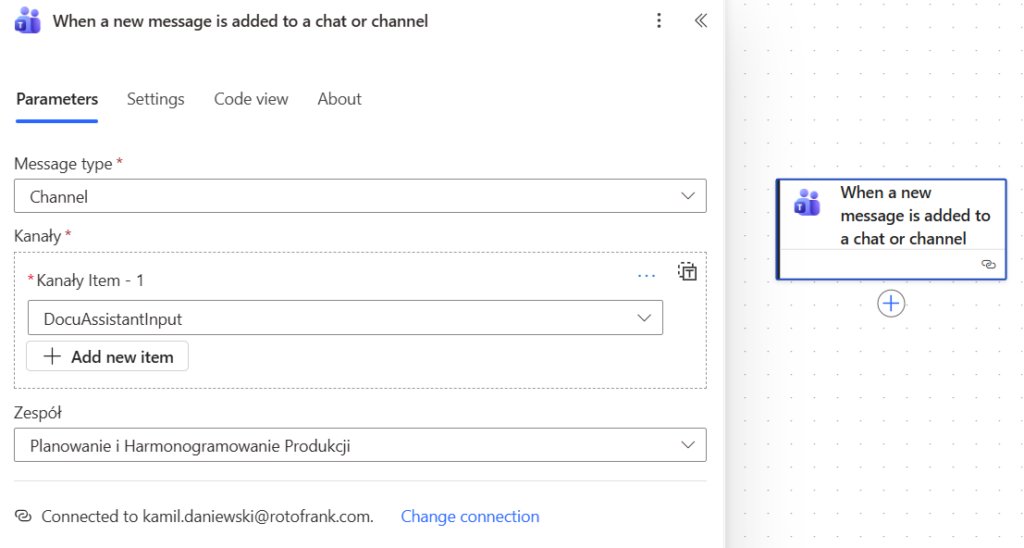Open the DocuAssistantInput channel dropdown

(x=345, y=318)
